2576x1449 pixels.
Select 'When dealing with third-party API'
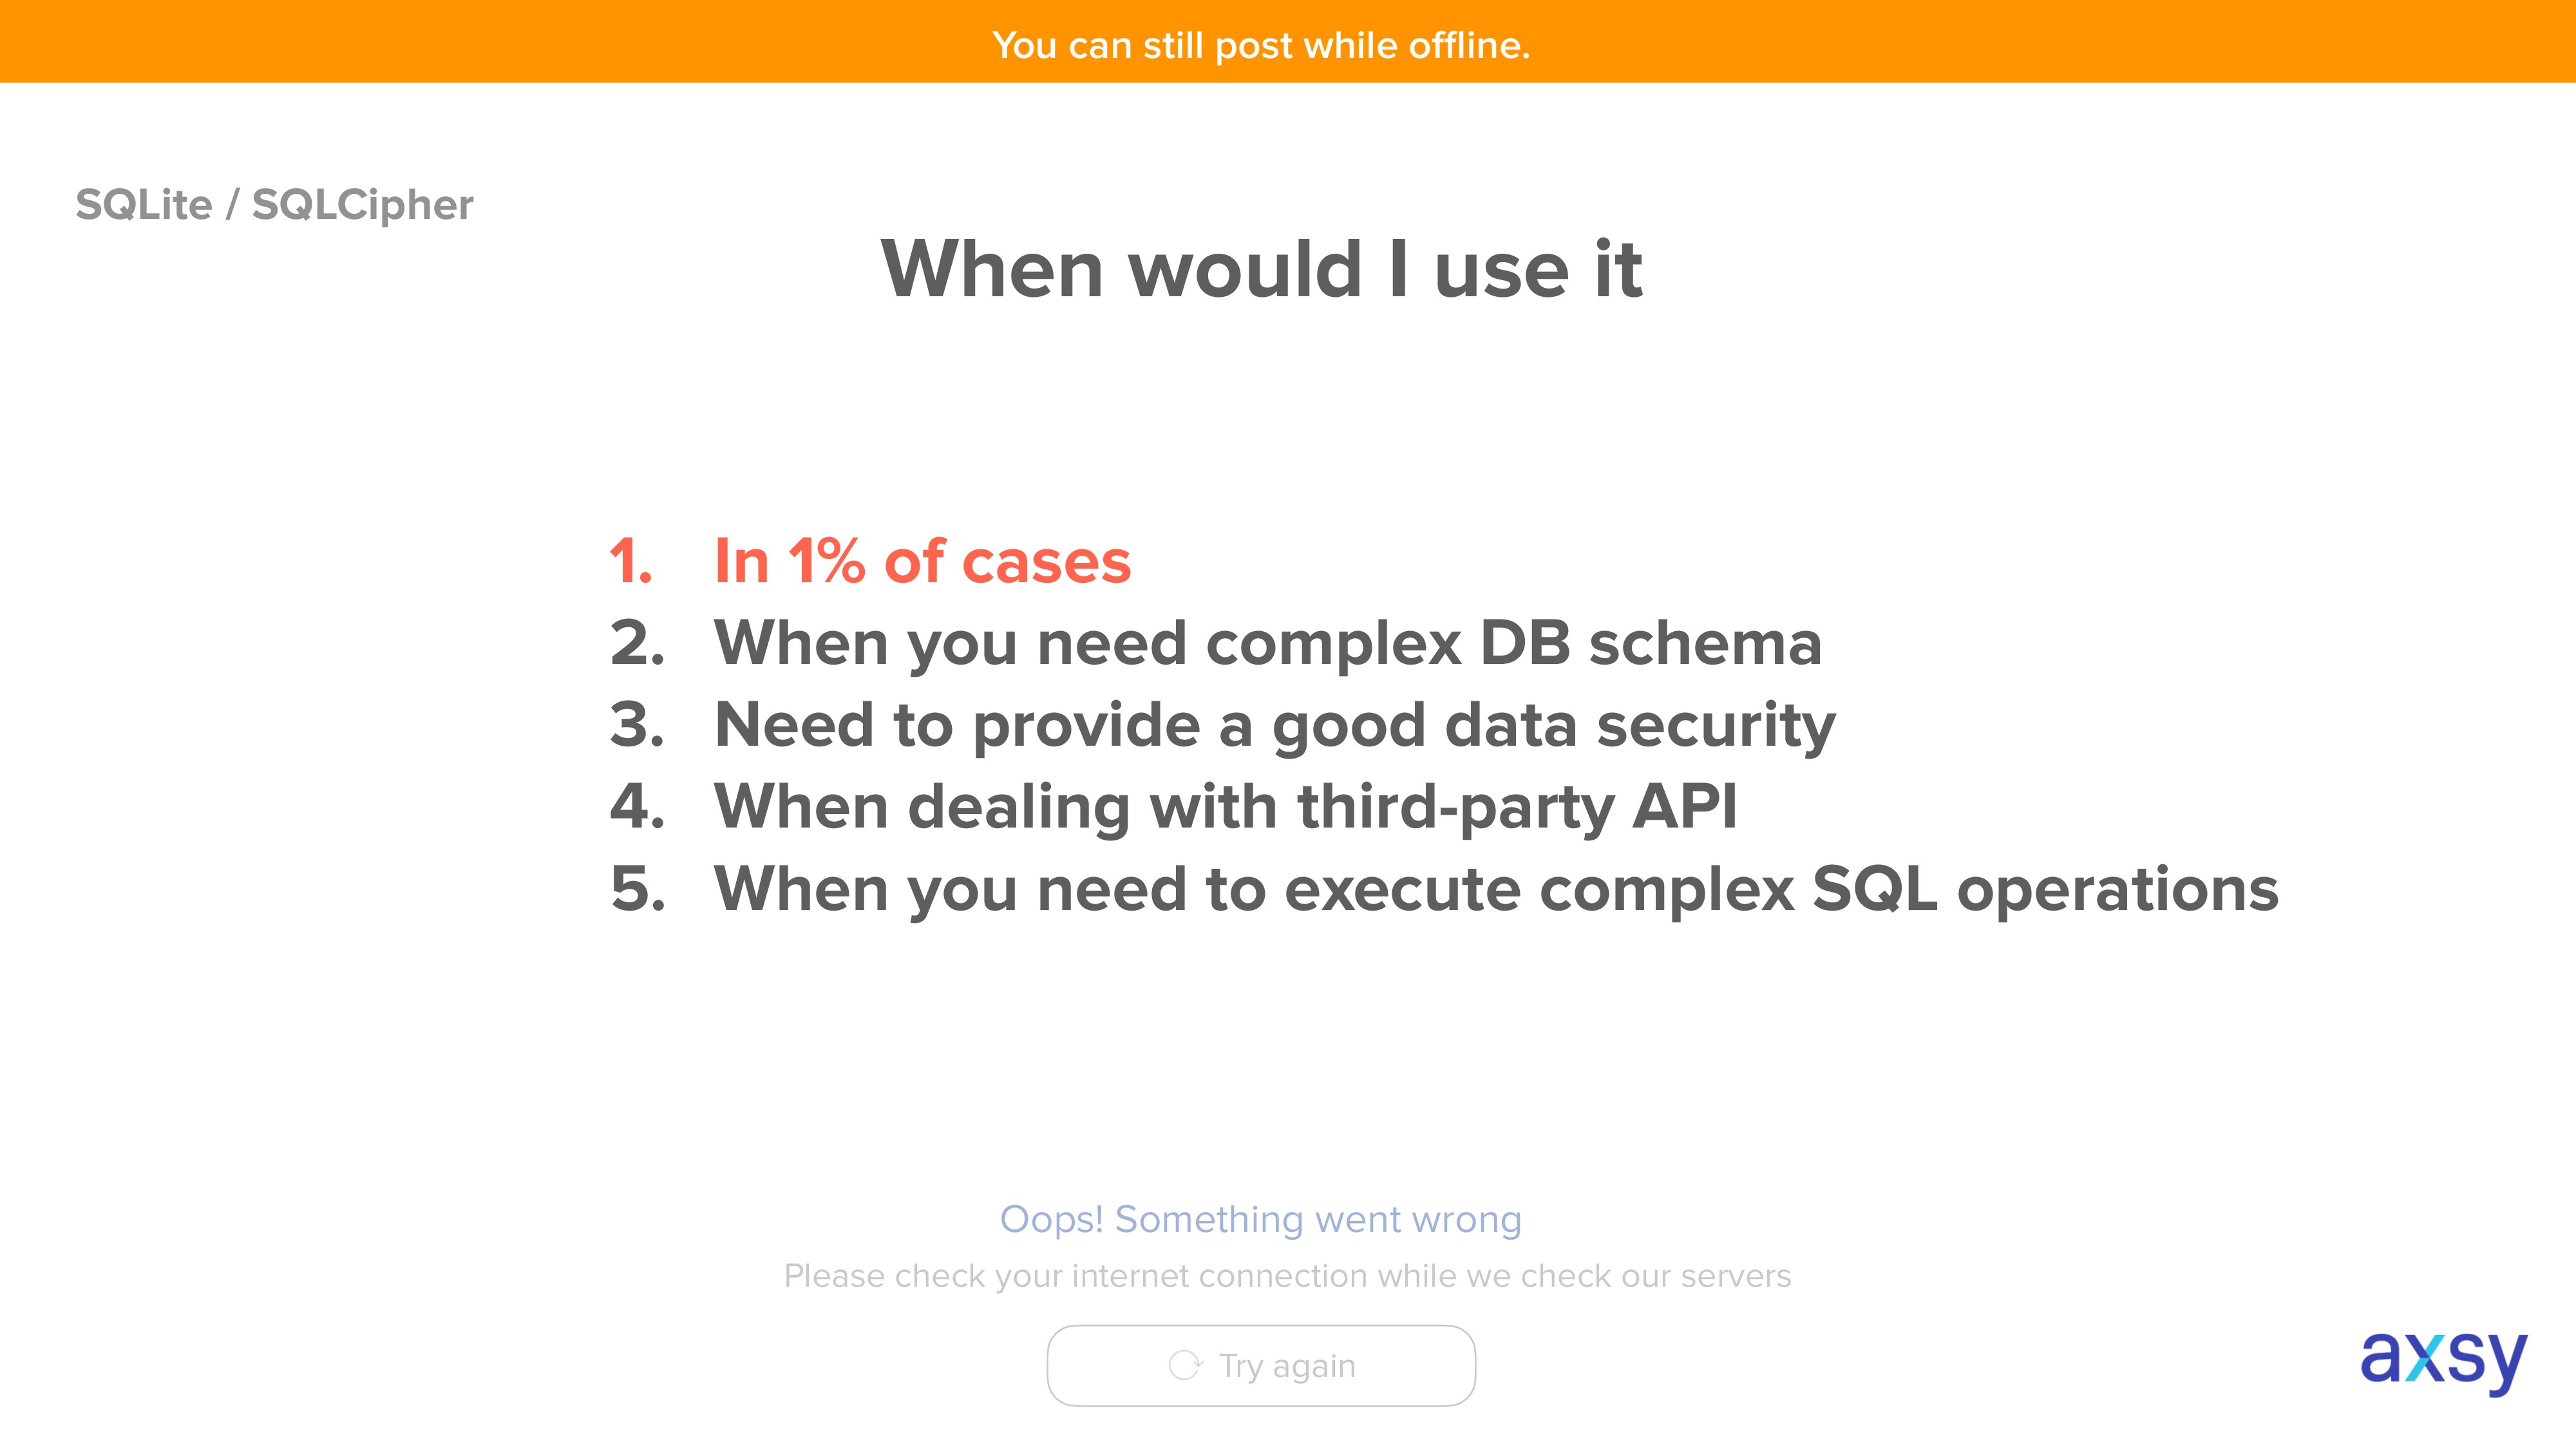point(1225,807)
